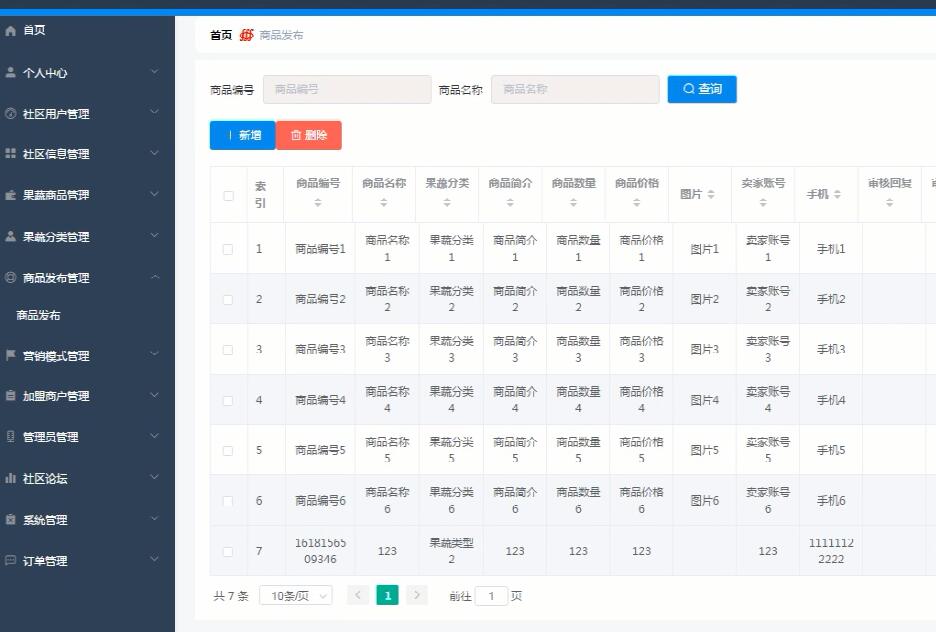
Task: Click the red 删除 delete button
Action: [309, 135]
